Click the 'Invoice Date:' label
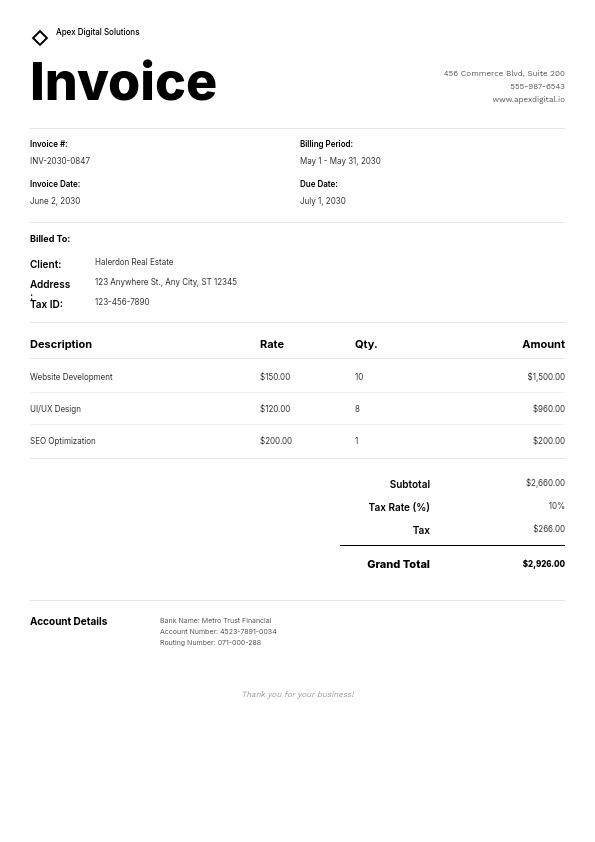 click(55, 184)
